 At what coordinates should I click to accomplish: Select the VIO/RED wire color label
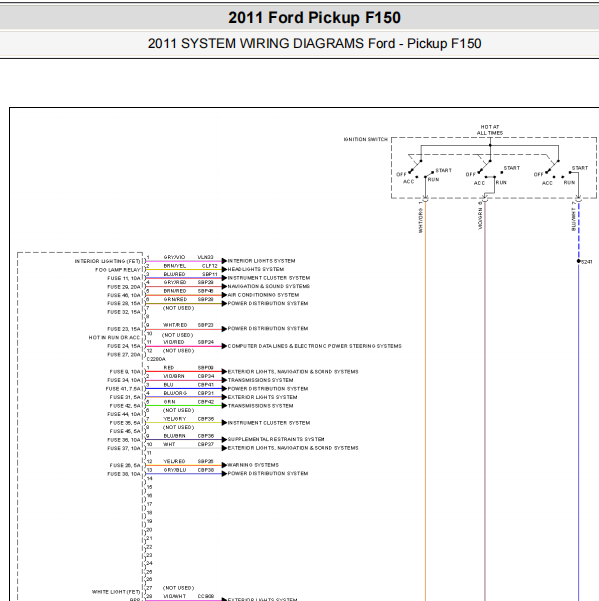pyautogui.click(x=174, y=342)
